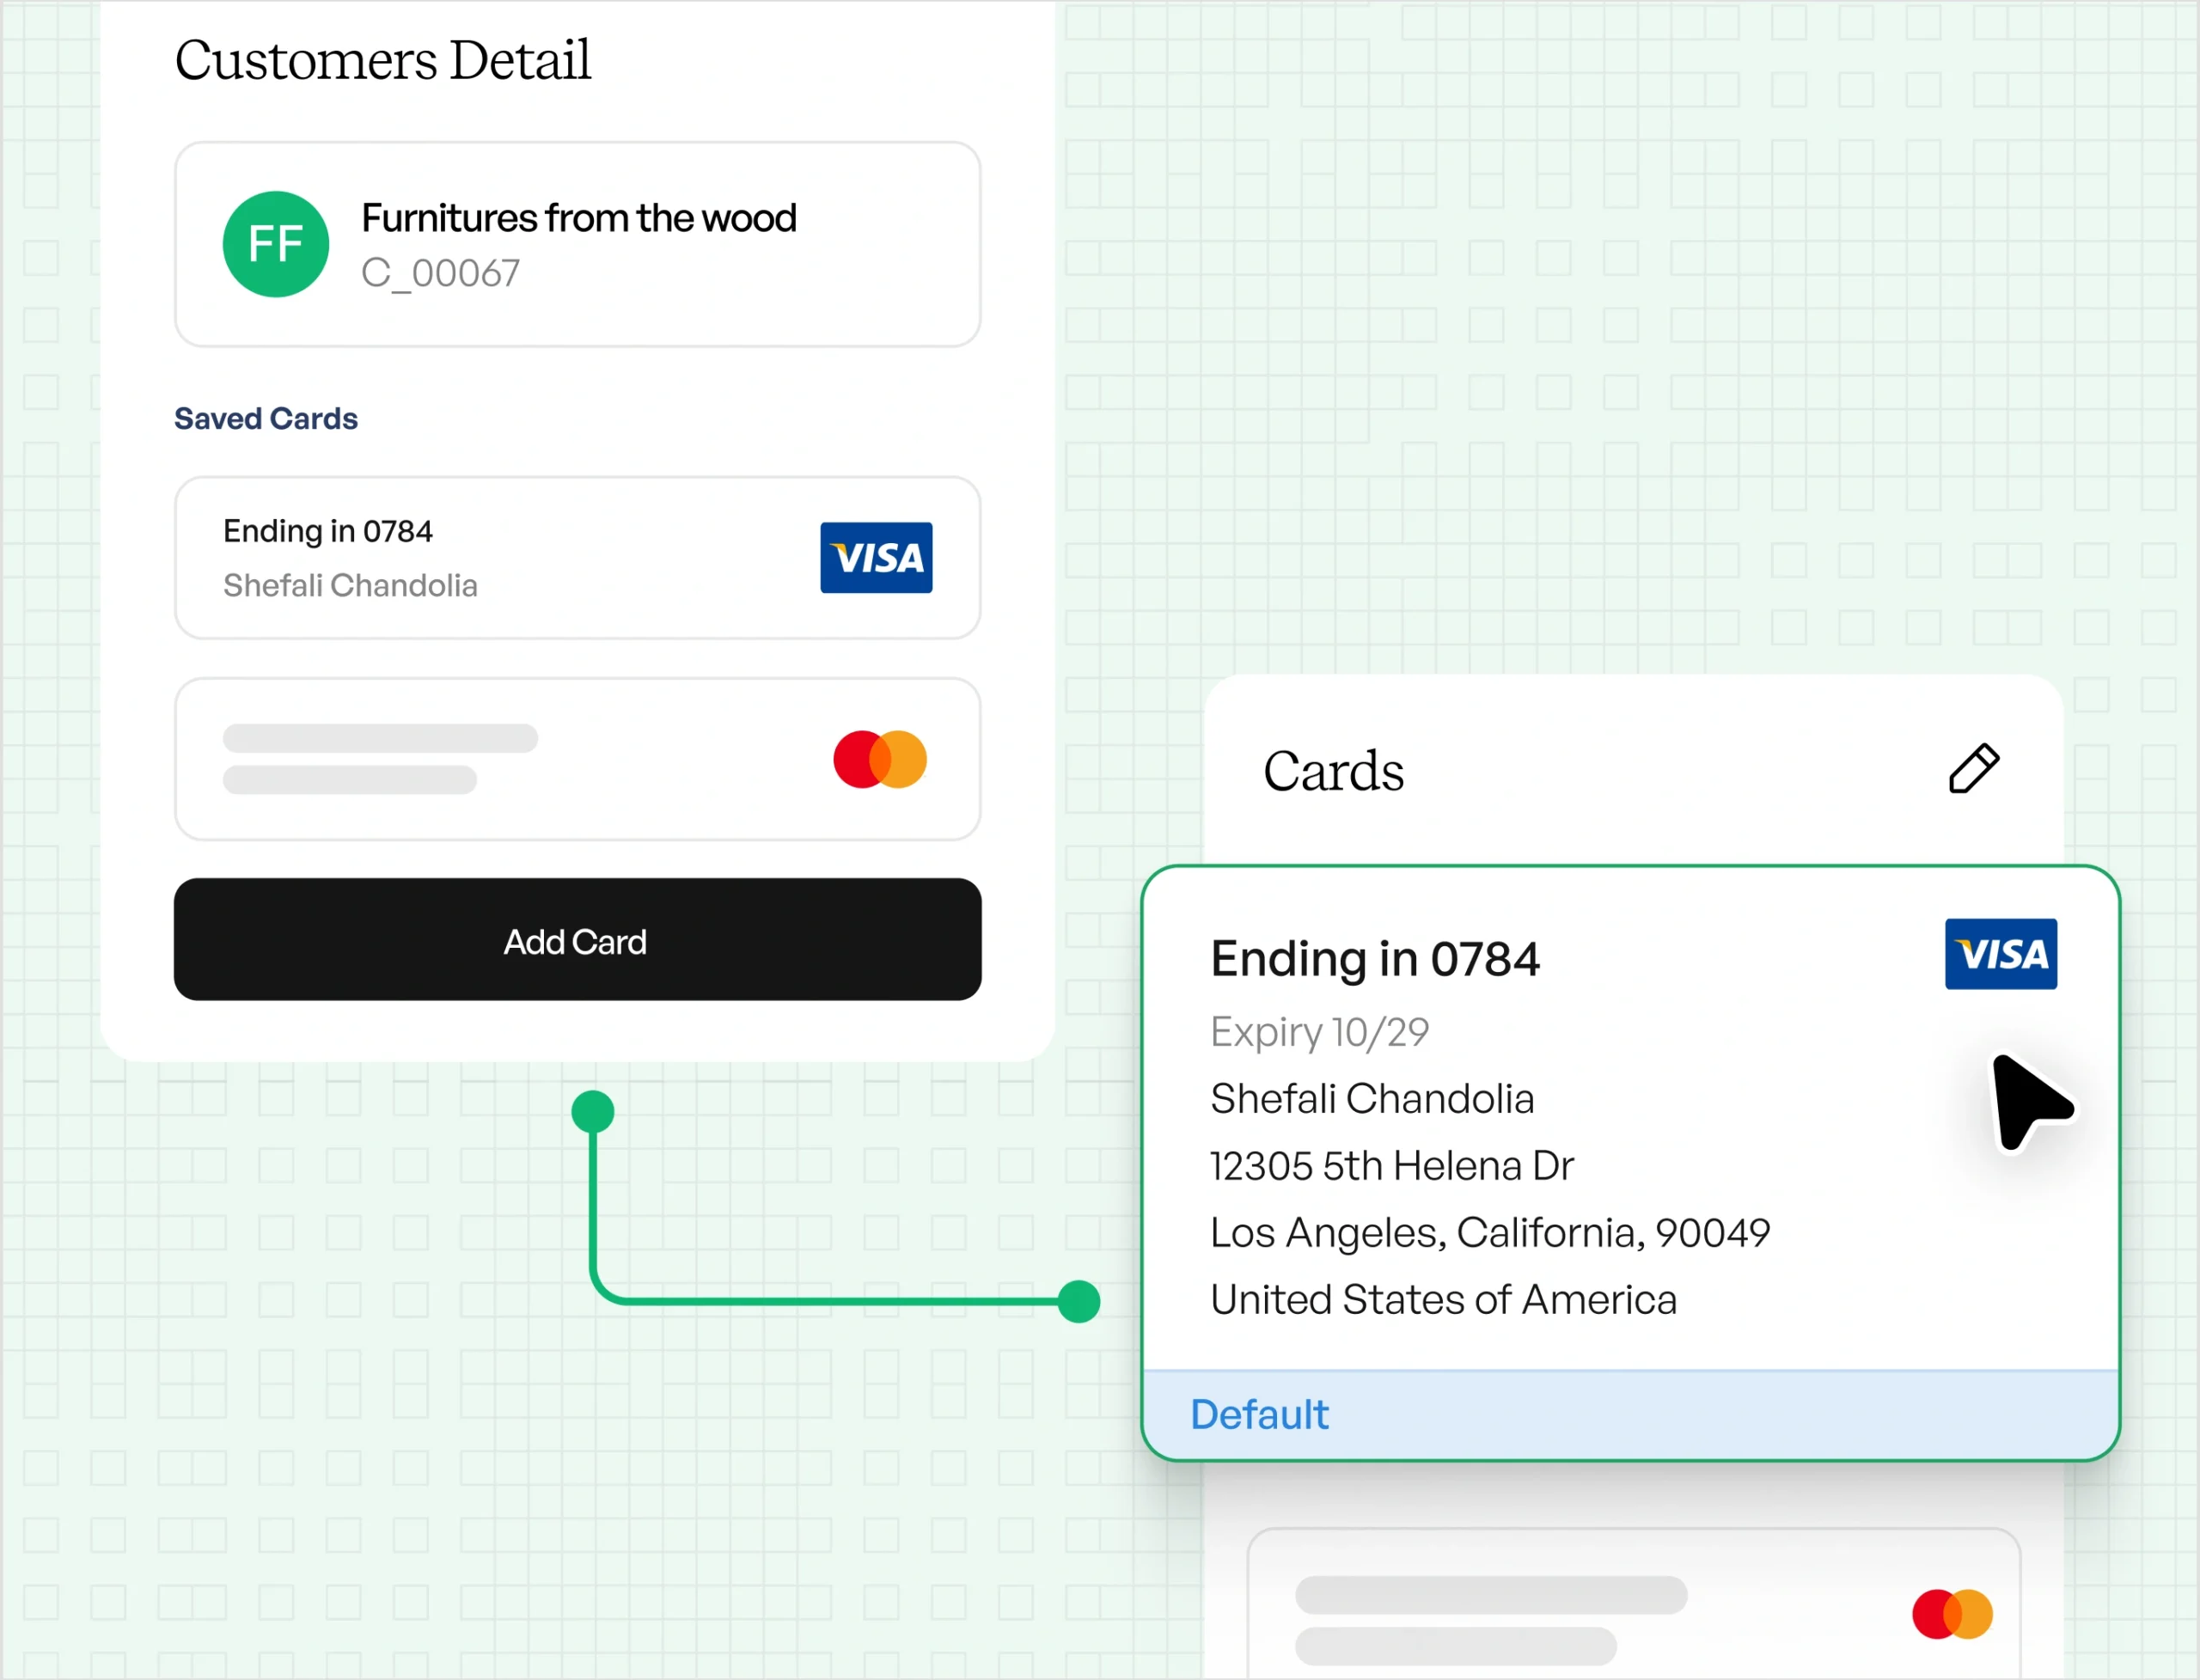2200x1680 pixels.
Task: Click the Visa logo in Saved Cards
Action: click(x=876, y=557)
